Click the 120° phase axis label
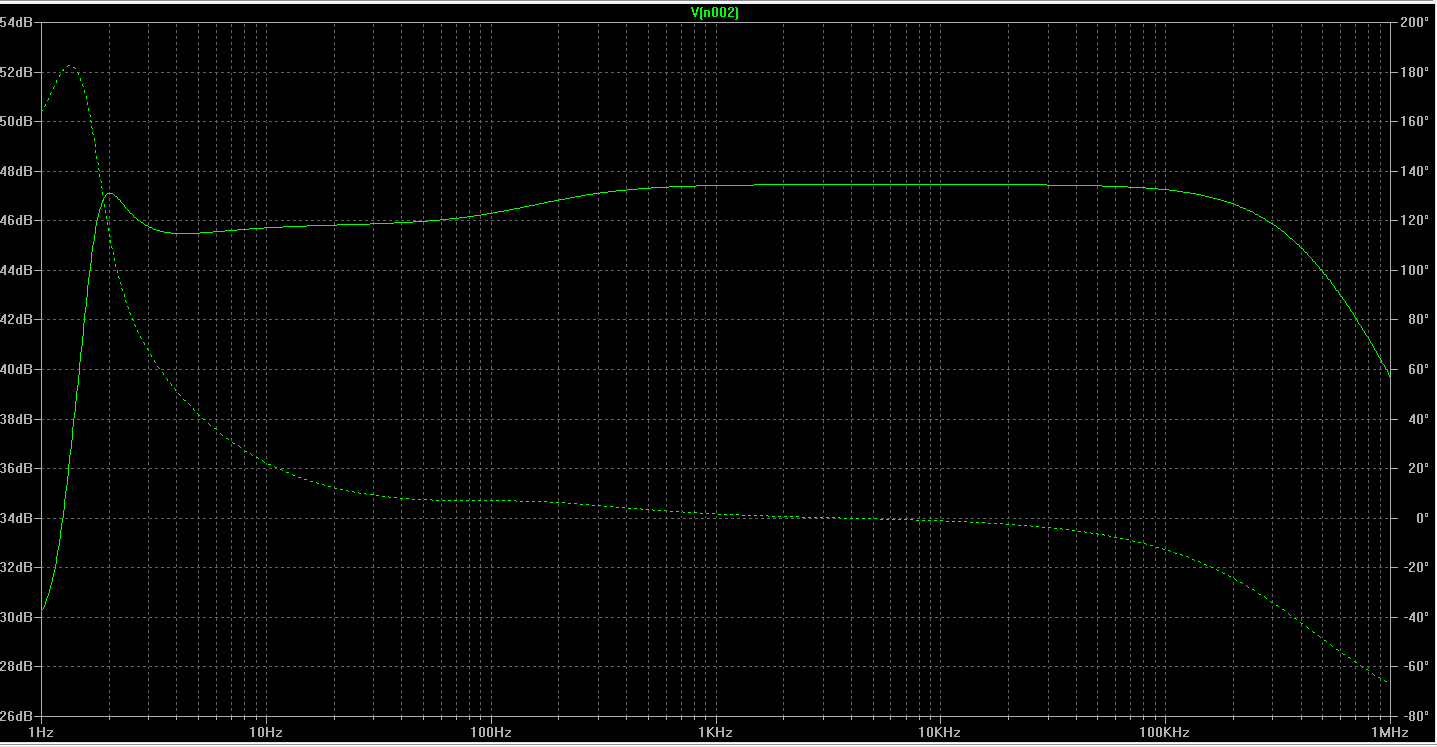1437x747 pixels. point(1416,220)
